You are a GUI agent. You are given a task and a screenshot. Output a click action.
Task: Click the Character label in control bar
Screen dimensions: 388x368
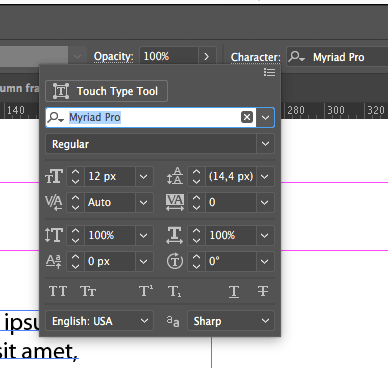click(x=256, y=57)
